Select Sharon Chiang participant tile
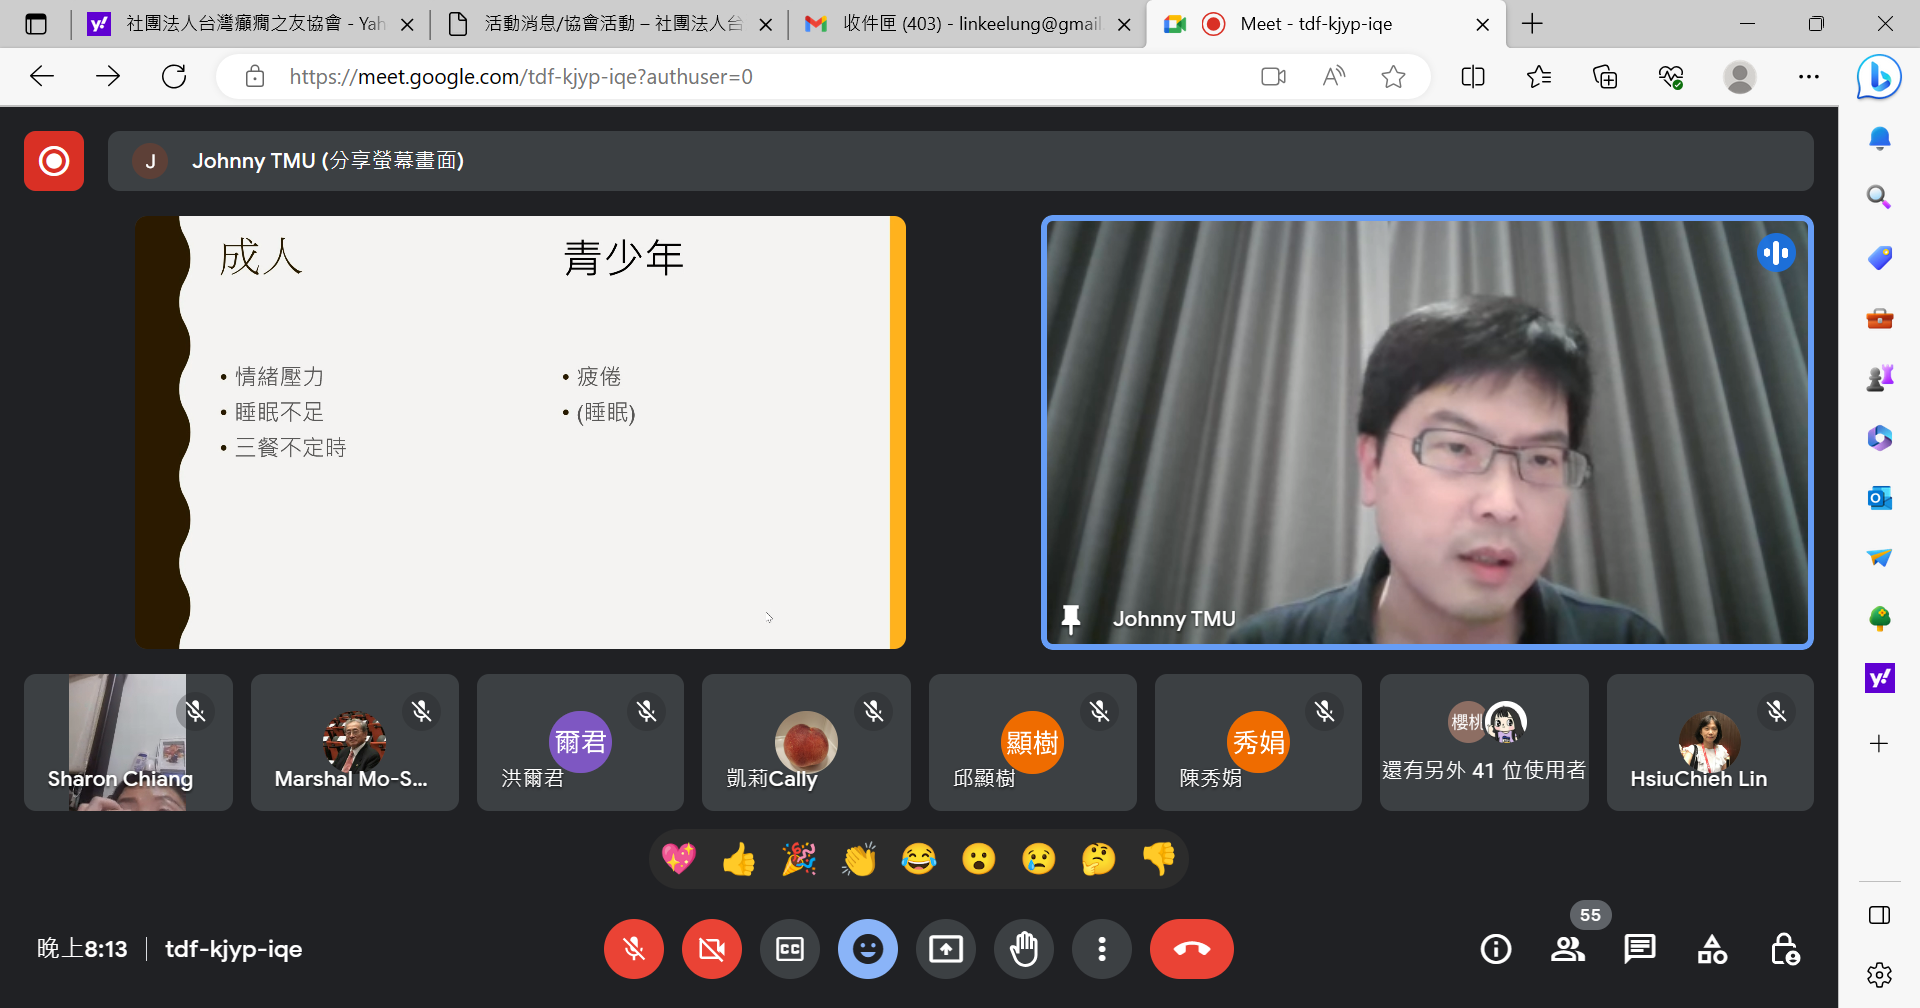Screen dimensions: 1920x1008 pos(128,742)
